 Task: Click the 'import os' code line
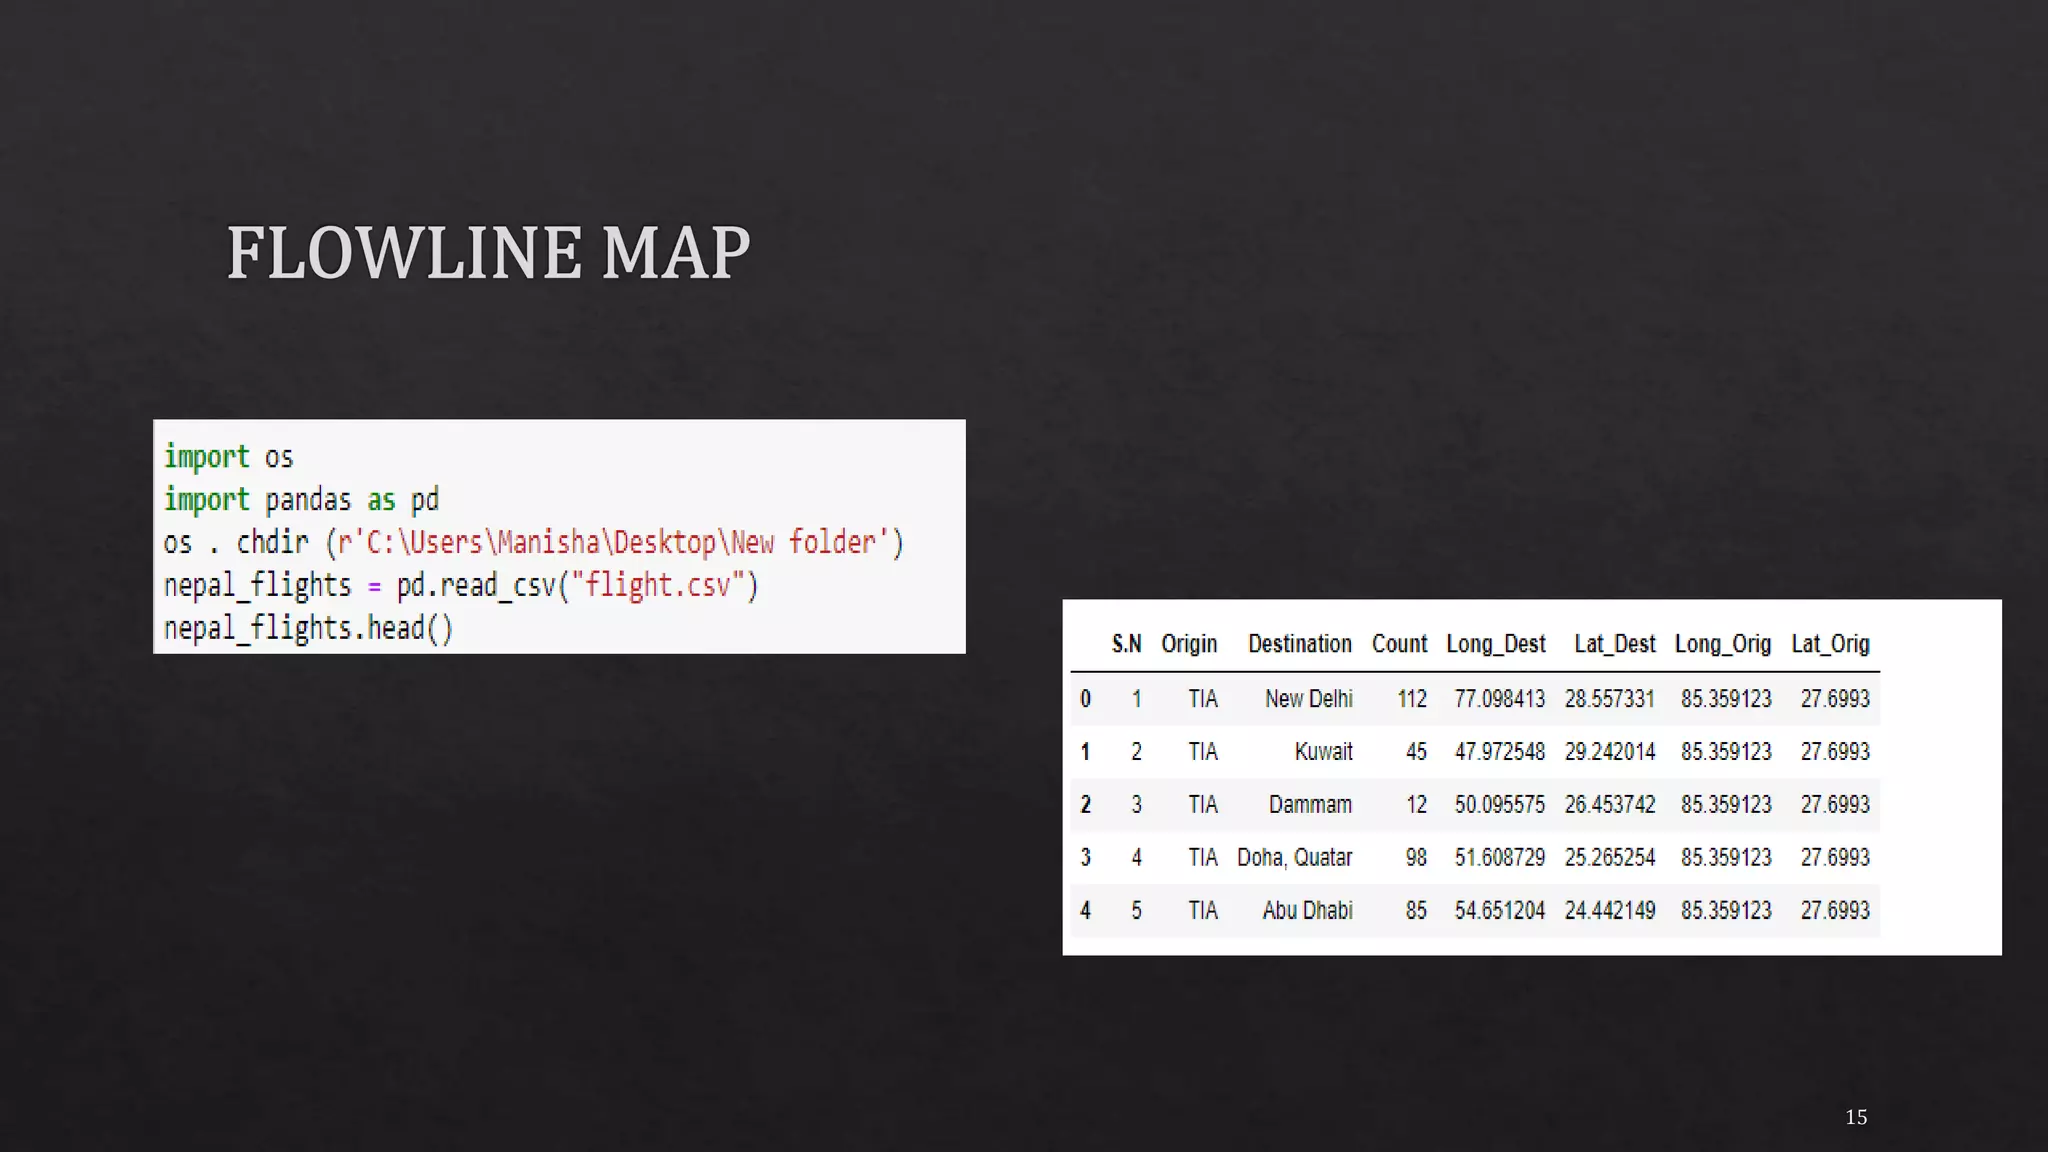point(228,457)
